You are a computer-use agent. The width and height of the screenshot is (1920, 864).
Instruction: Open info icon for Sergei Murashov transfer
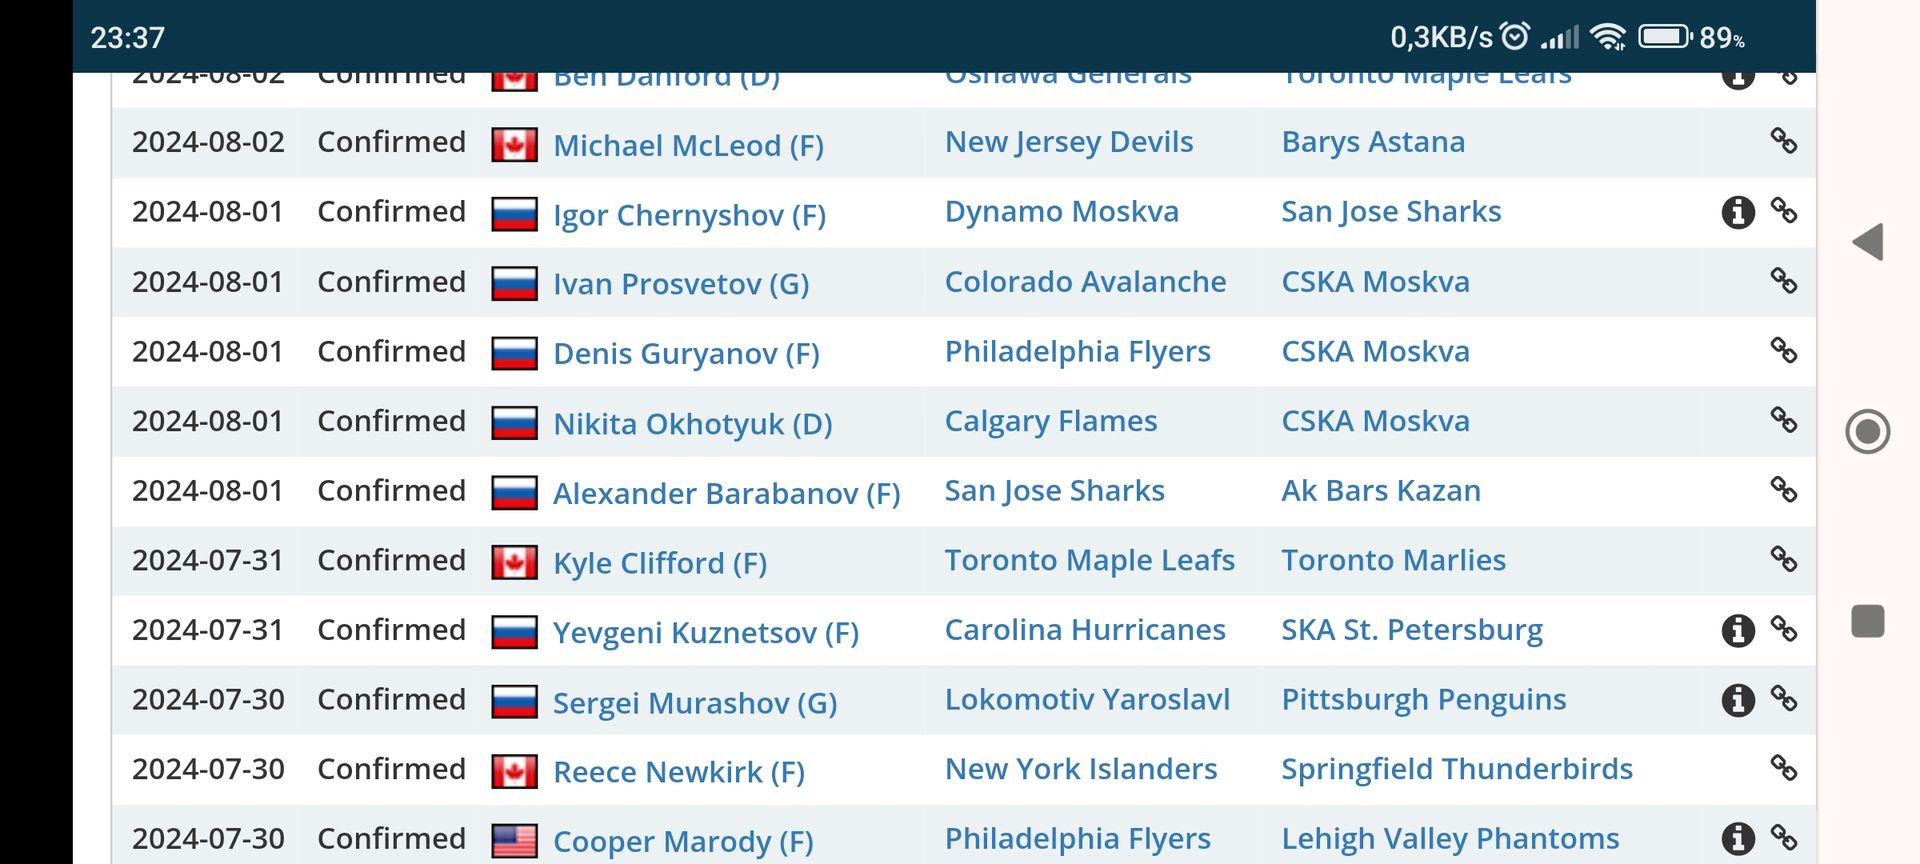tap(1738, 700)
